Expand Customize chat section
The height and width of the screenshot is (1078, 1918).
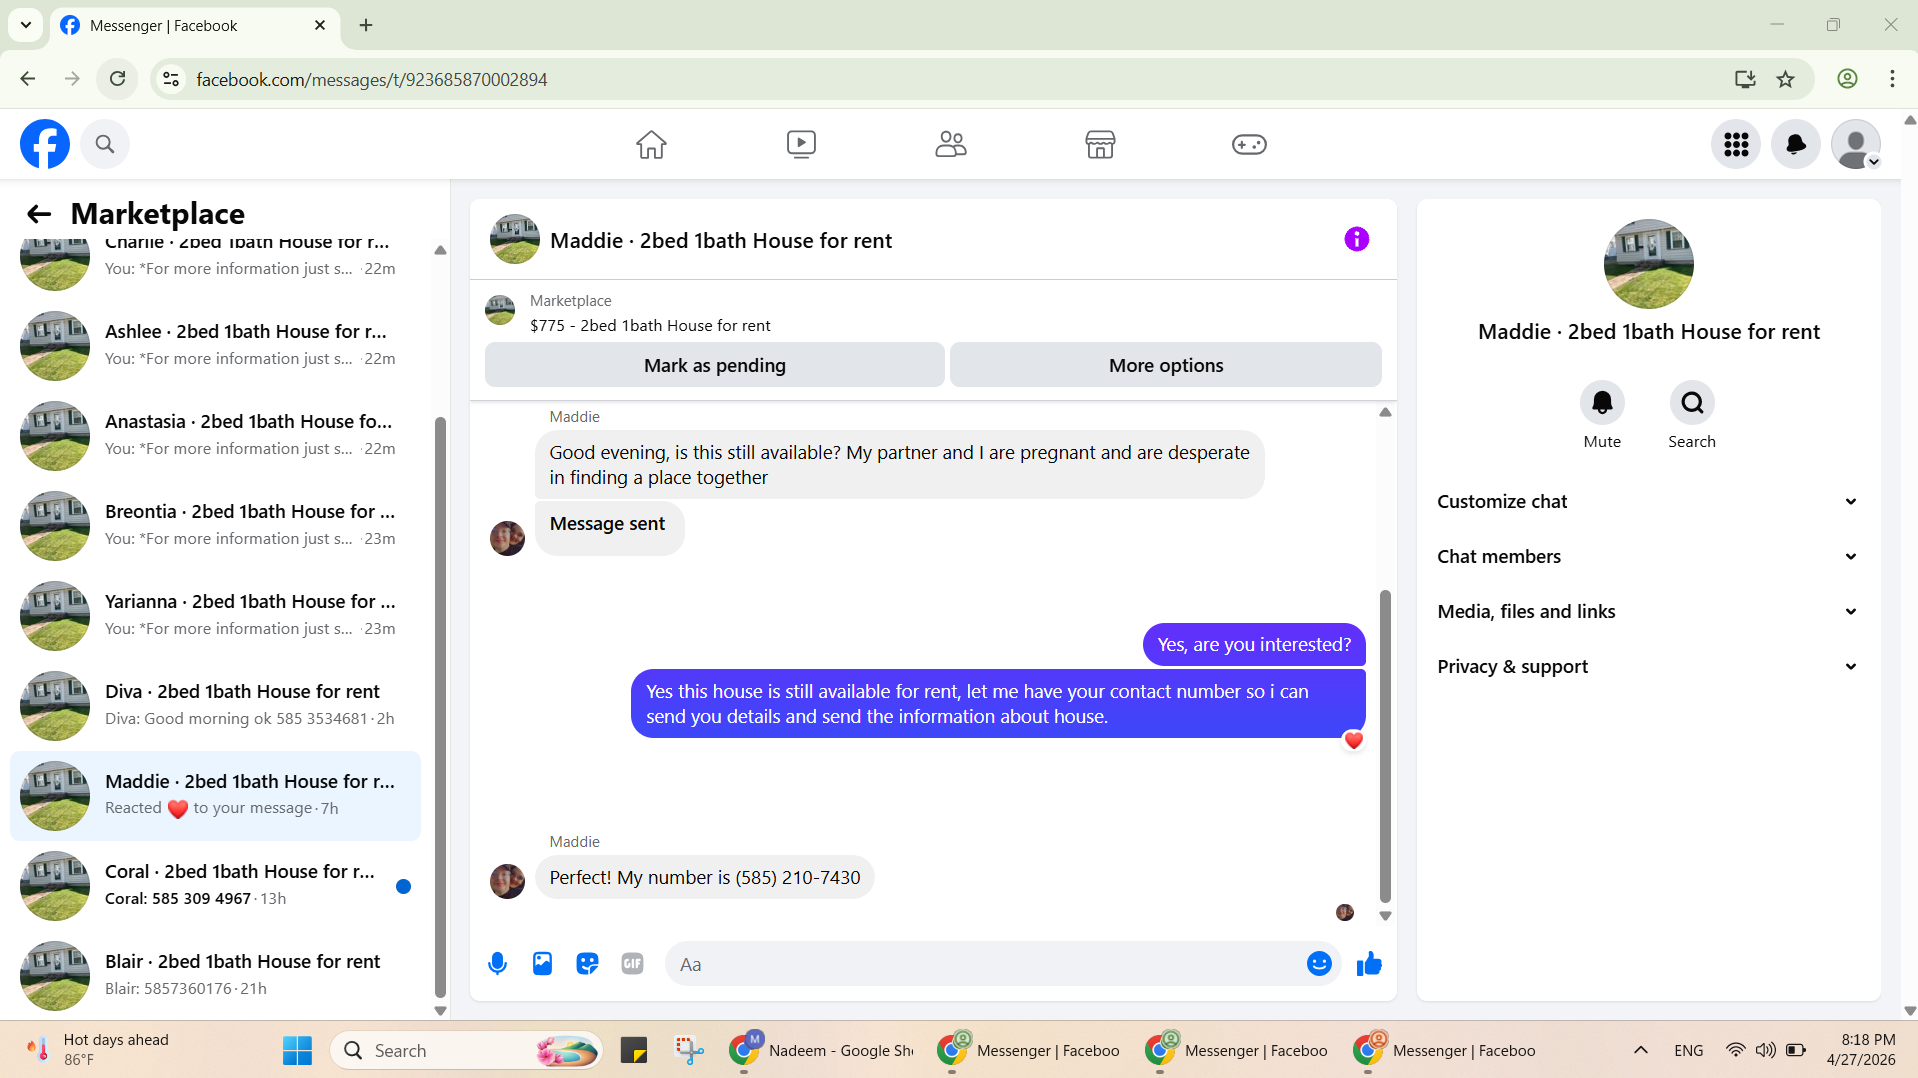pos(1648,502)
